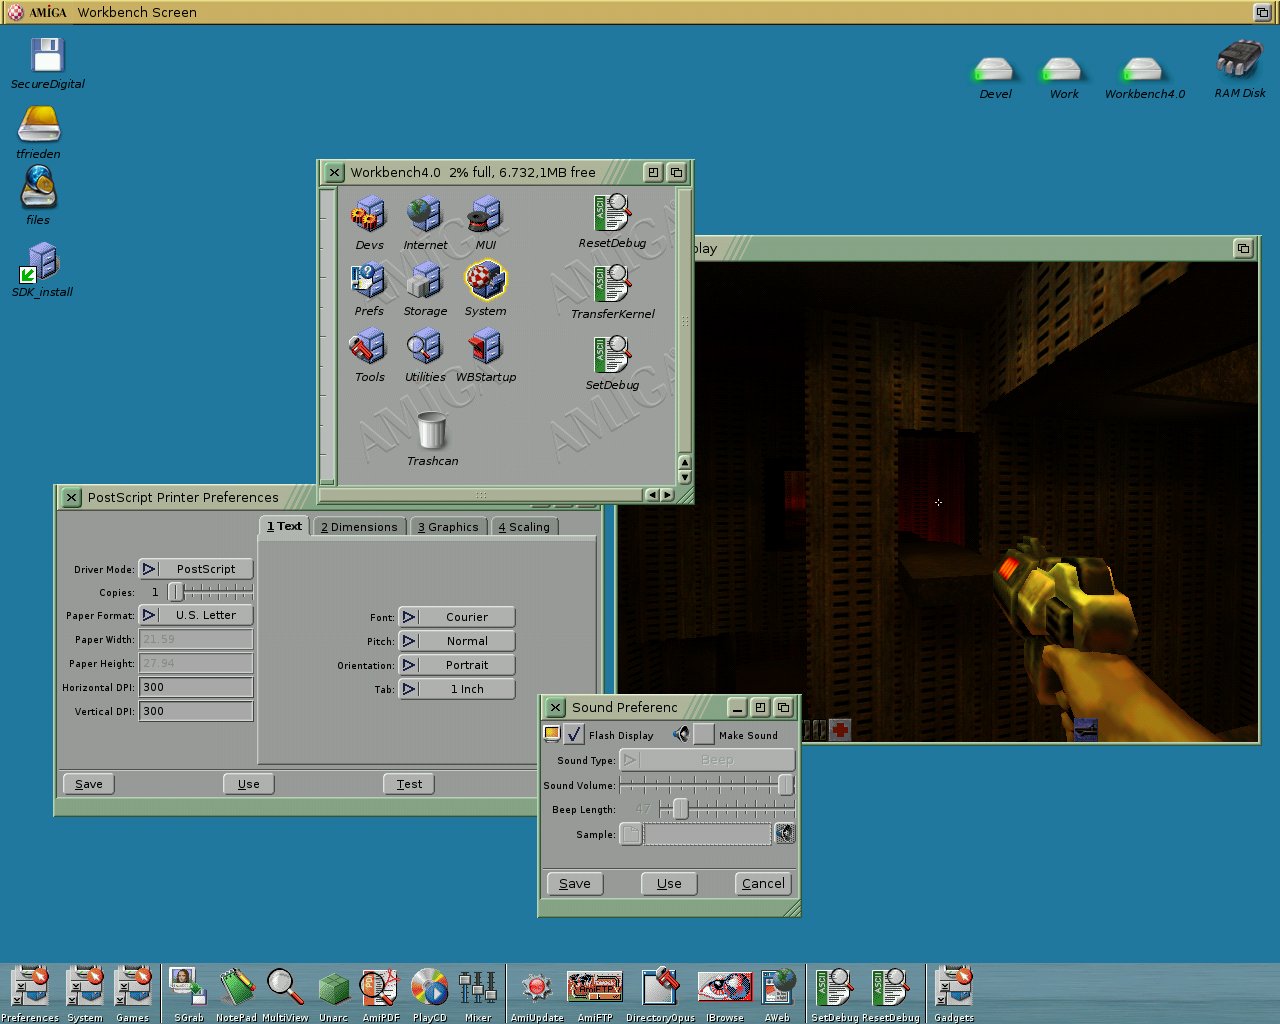Enable the Make Sound checkbox

pyautogui.click(x=704, y=735)
